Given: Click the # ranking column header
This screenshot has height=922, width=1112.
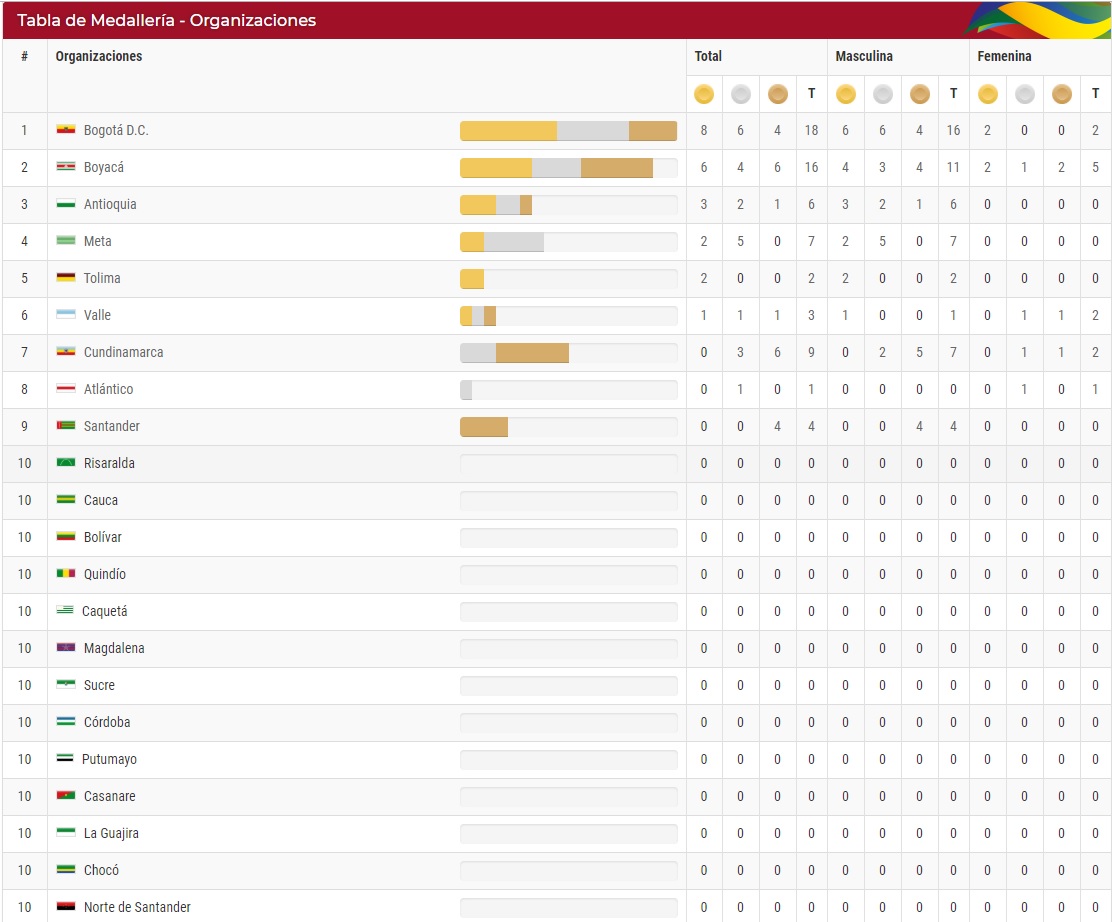Looking at the screenshot, I should coord(24,57).
